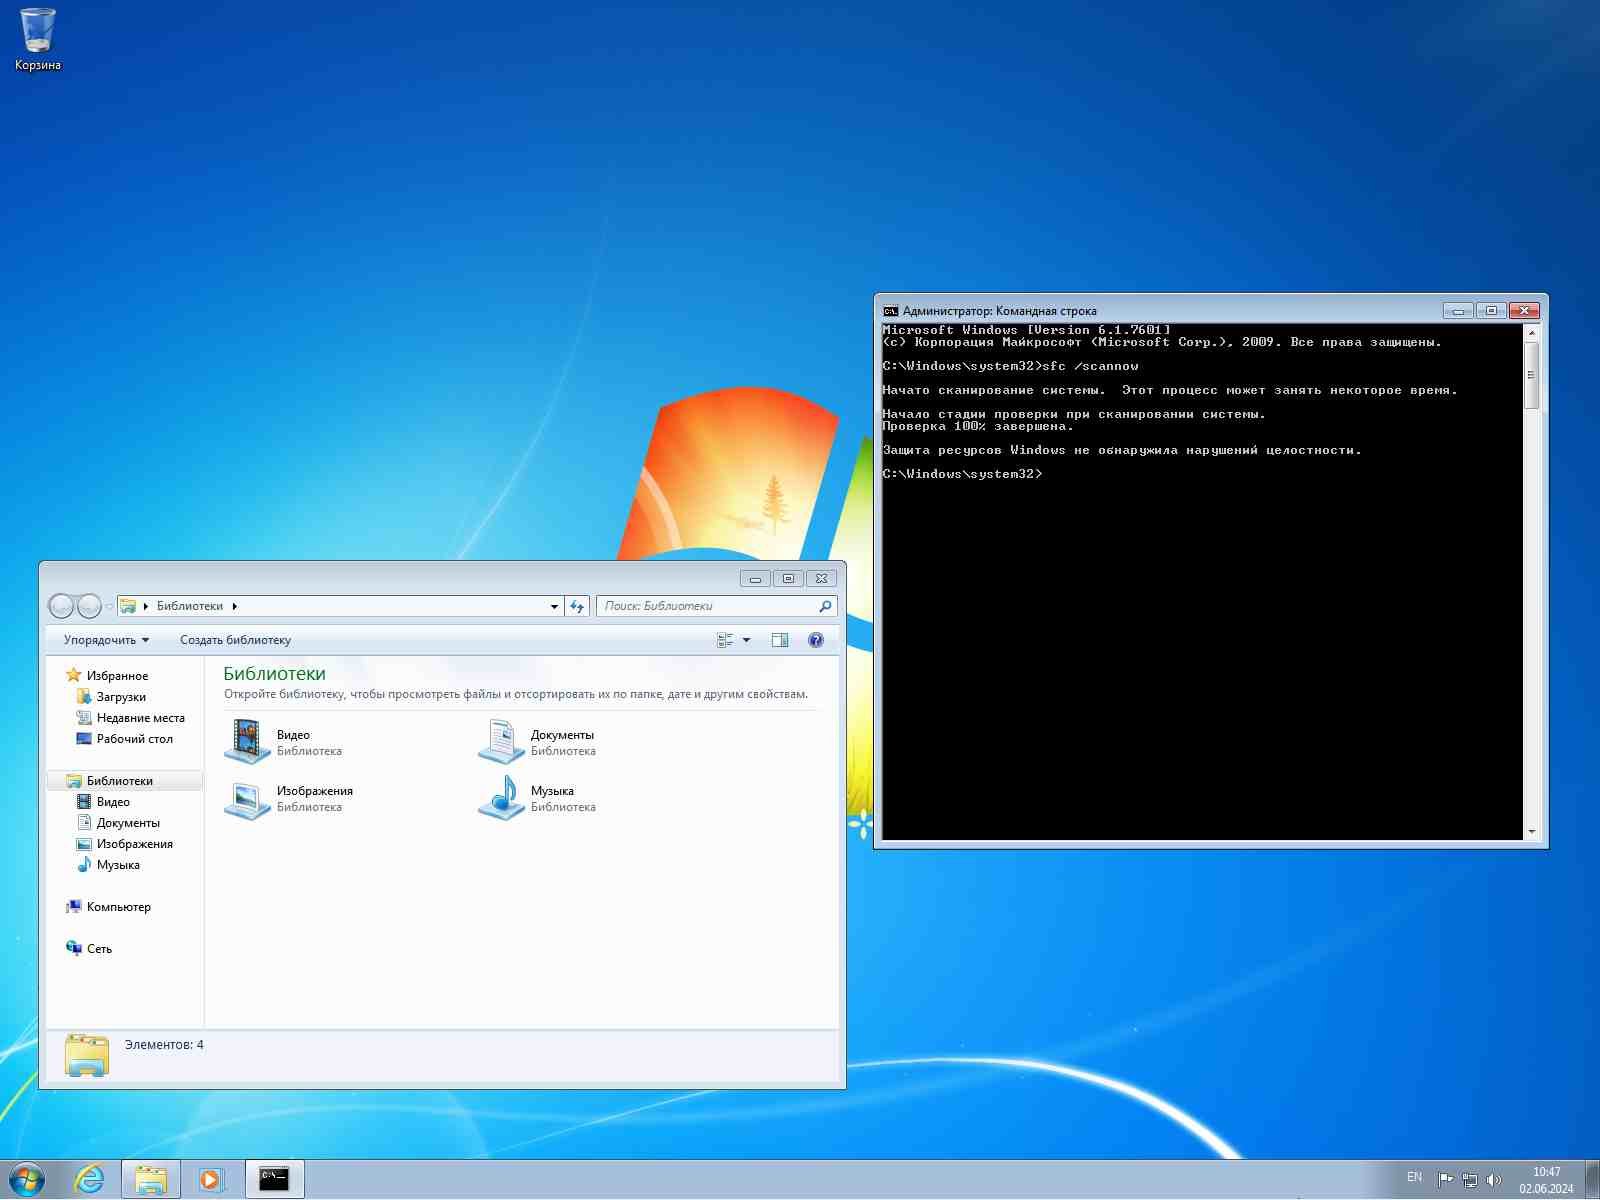Click Command Prompt taskbar button
1600x1200 pixels.
[274, 1180]
